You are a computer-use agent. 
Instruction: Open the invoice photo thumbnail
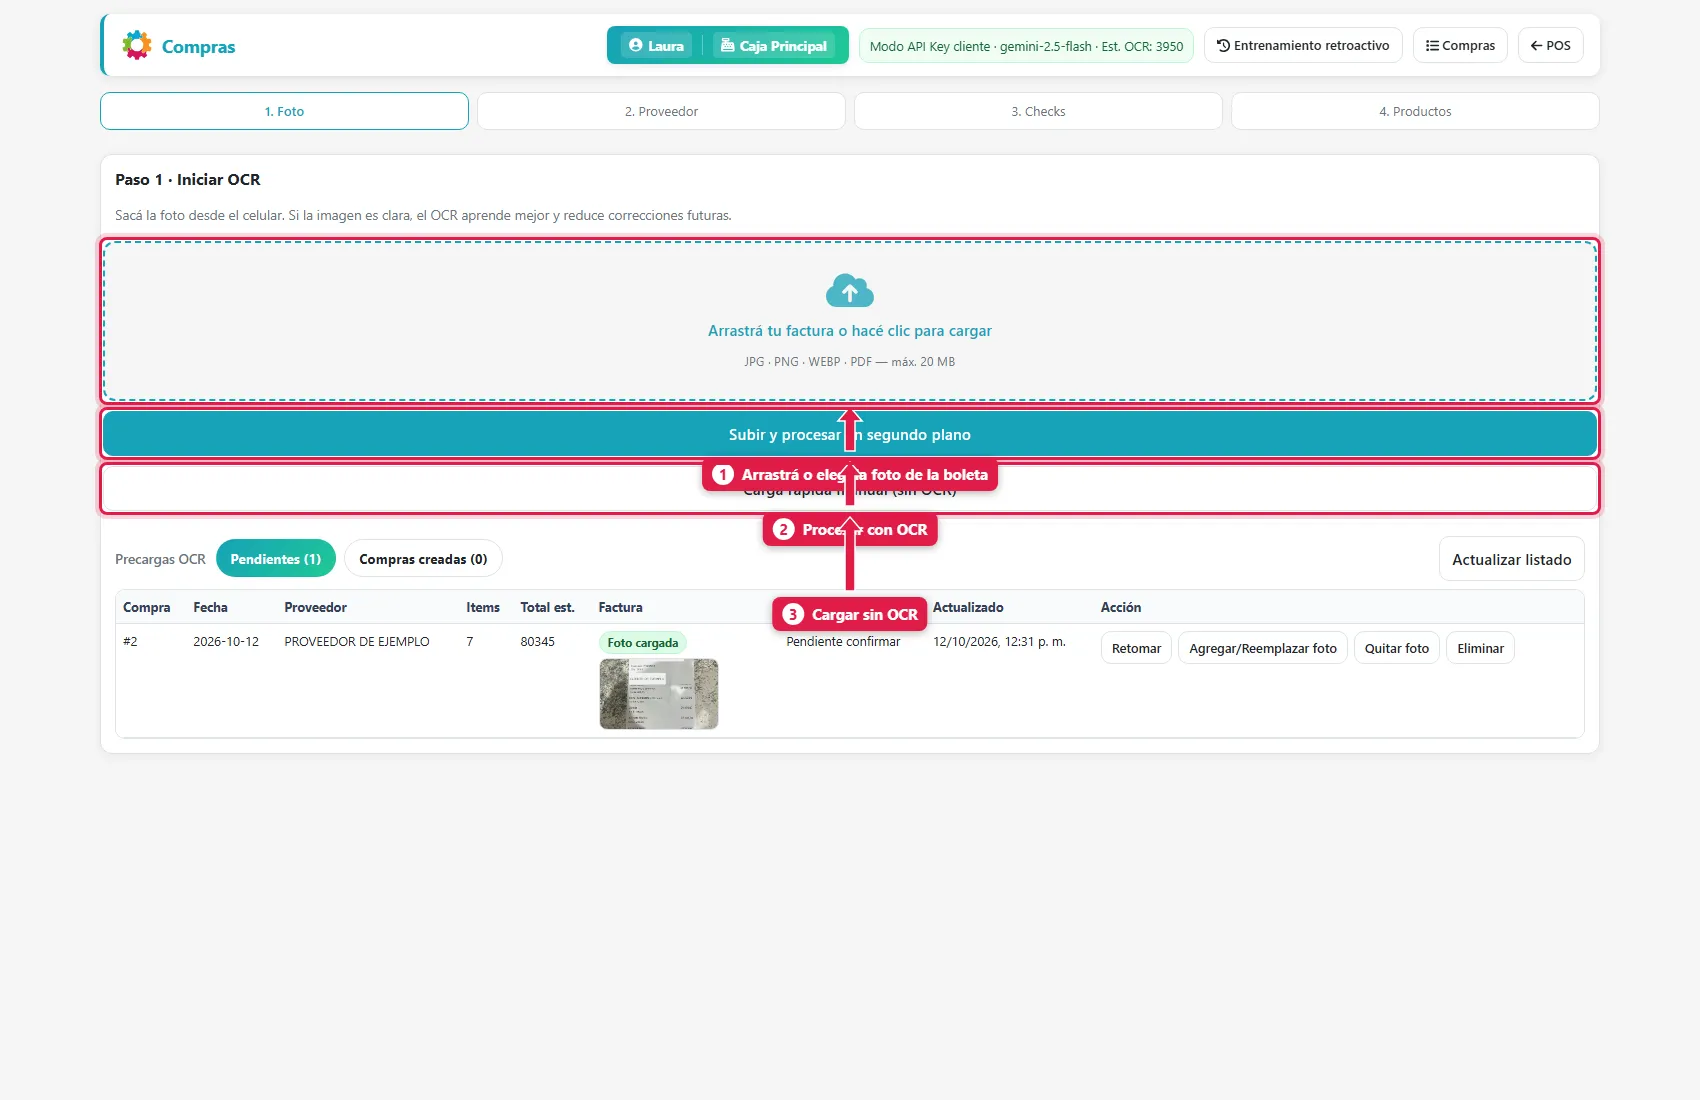[x=659, y=694]
